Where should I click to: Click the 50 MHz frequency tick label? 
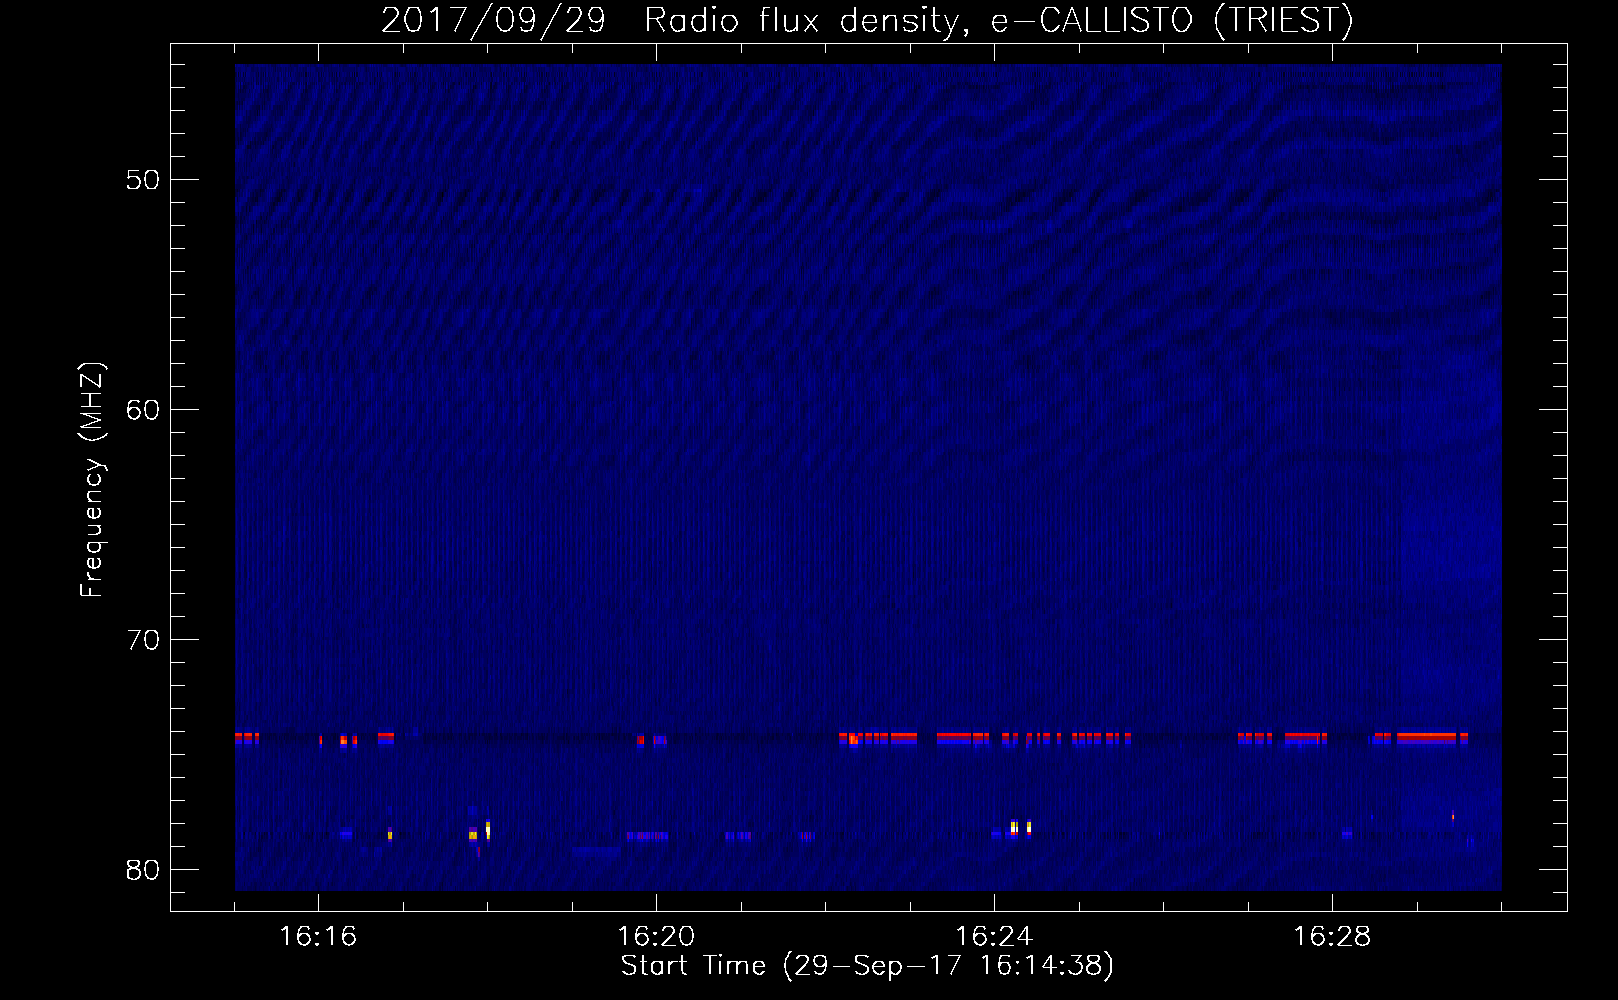(143, 180)
